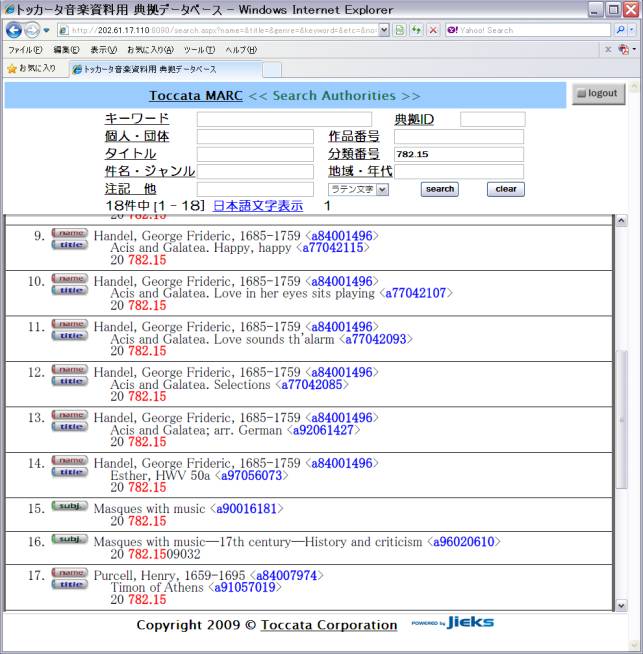Image resolution: width=643 pixels, height=654 pixels.
Task: Click the お気に入り star favorites button
Action: click(x=32, y=68)
